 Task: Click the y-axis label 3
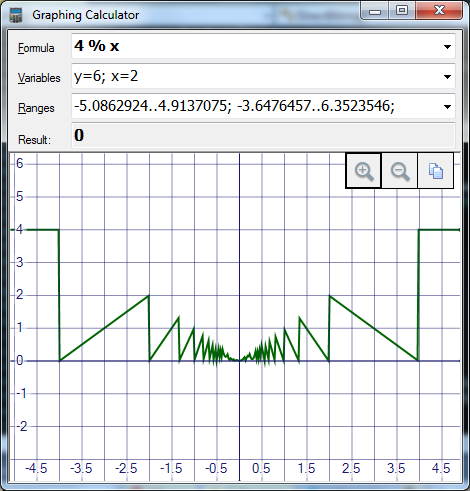click(x=20, y=262)
